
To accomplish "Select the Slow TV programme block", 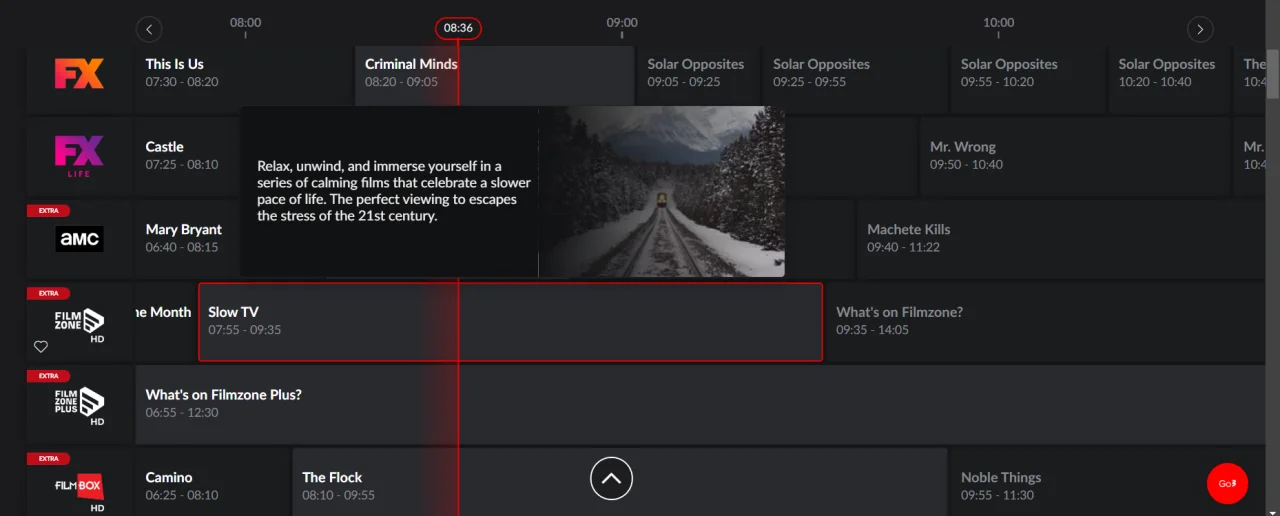I will point(510,321).
